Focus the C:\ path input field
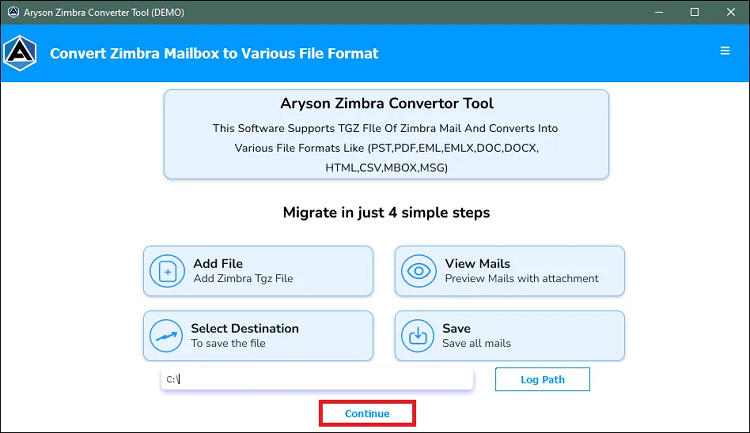 click(317, 379)
